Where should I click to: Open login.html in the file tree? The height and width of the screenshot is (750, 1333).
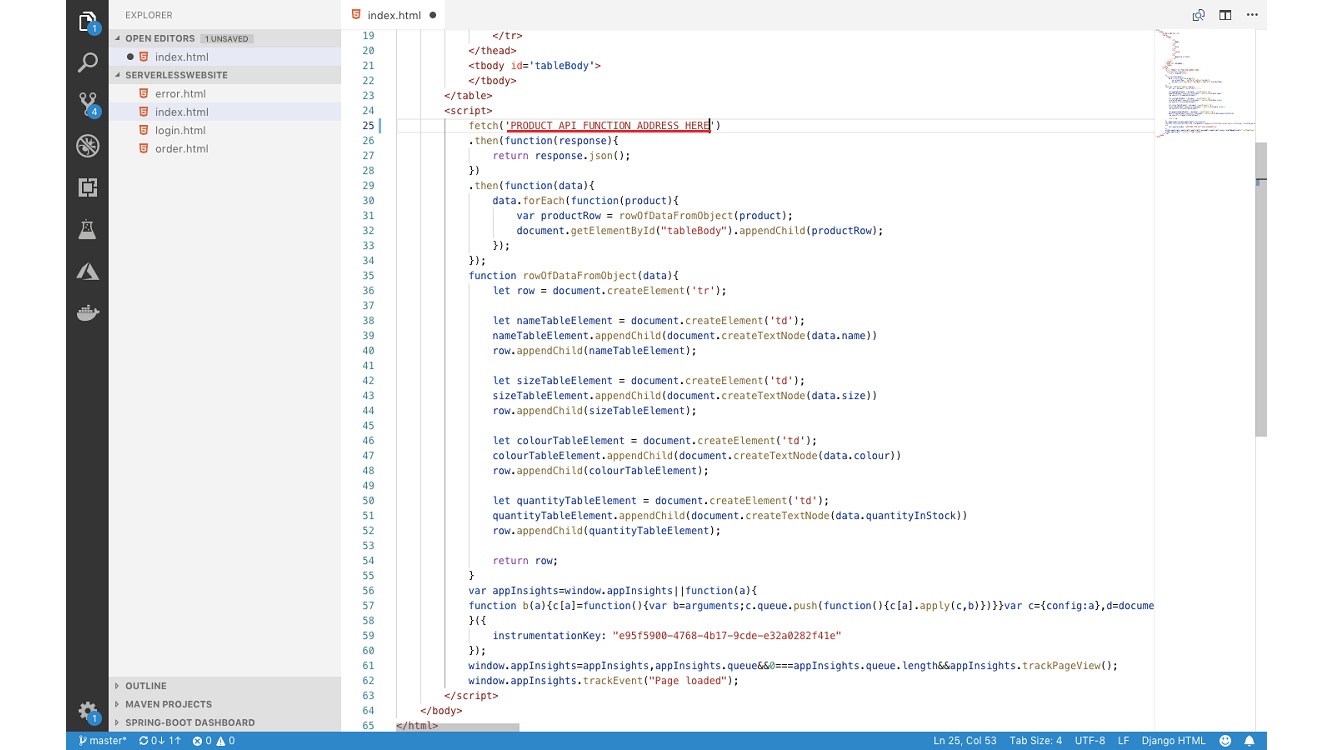point(225,130)
